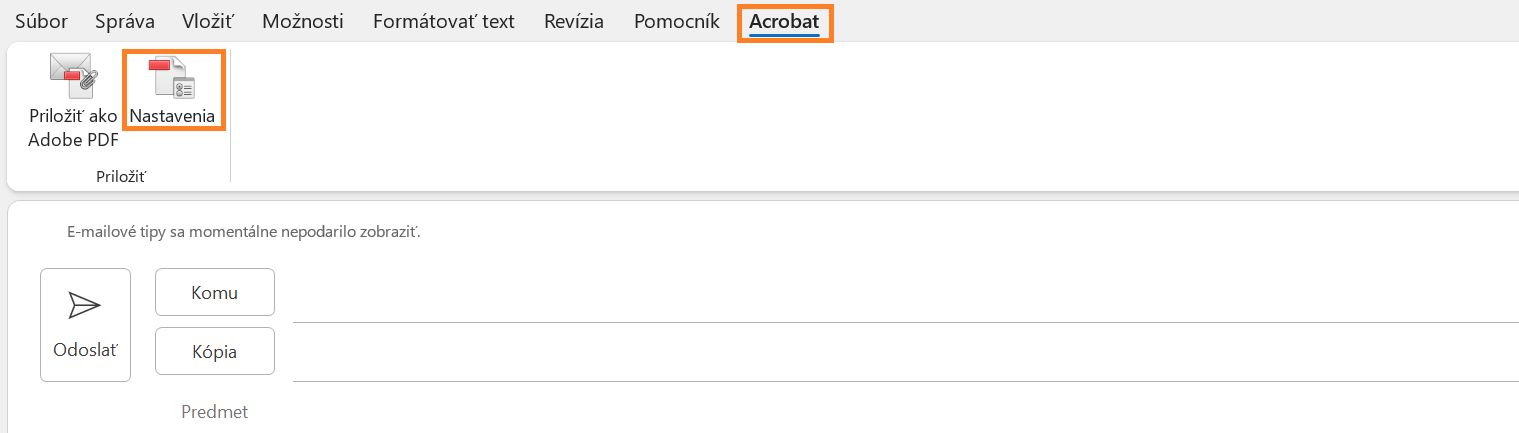
Task: Open the Súbor tab
Action: click(41, 21)
